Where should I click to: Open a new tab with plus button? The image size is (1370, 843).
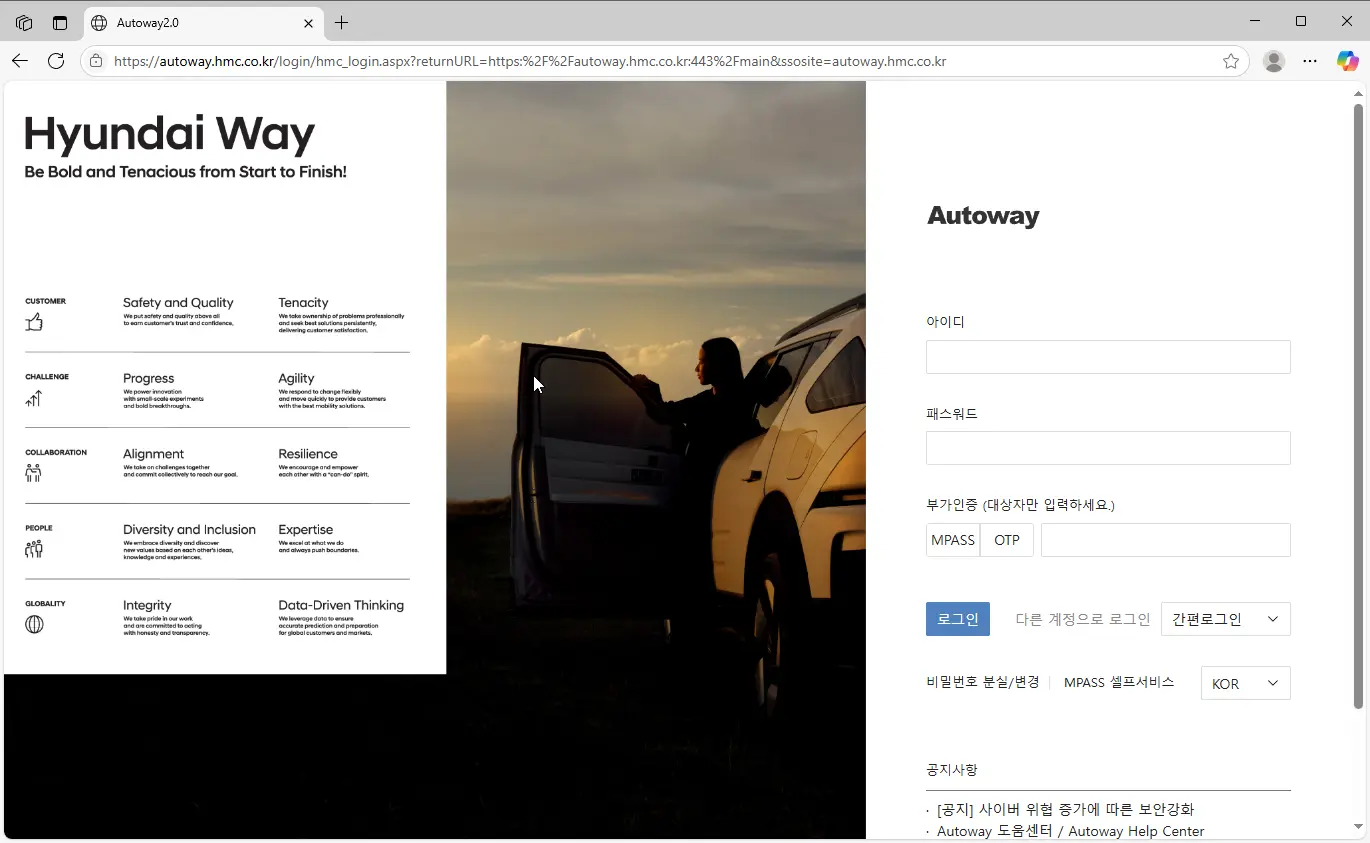pyautogui.click(x=341, y=22)
